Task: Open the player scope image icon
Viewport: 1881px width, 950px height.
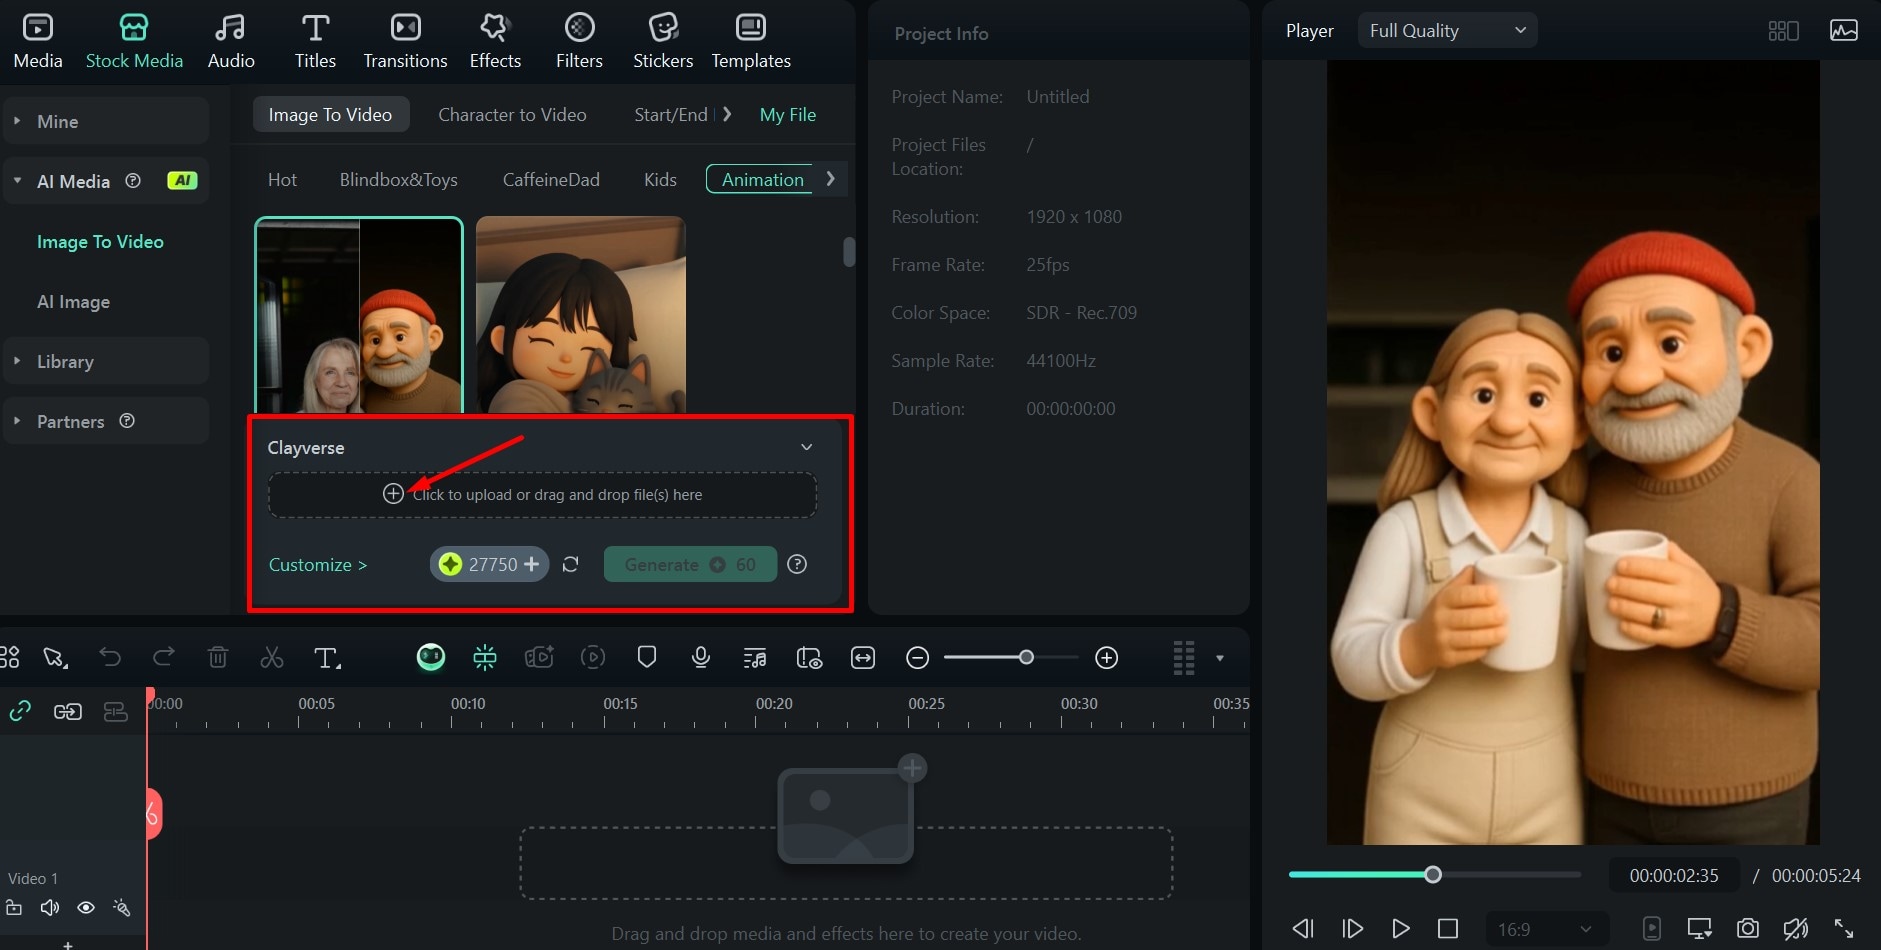Action: click(1844, 31)
